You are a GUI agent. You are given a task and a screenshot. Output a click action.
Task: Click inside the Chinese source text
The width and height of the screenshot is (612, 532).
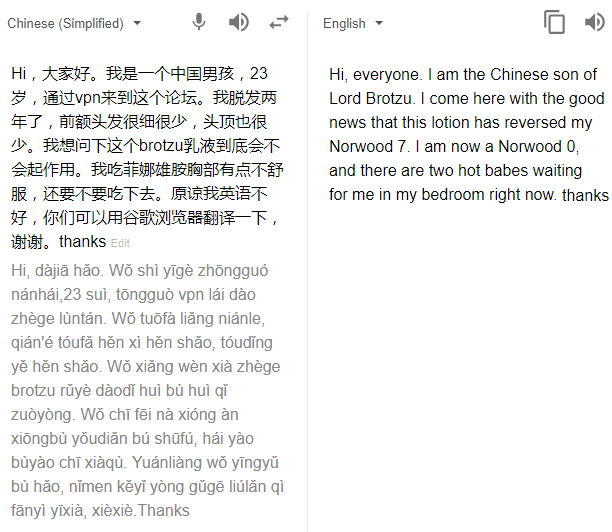click(x=147, y=158)
